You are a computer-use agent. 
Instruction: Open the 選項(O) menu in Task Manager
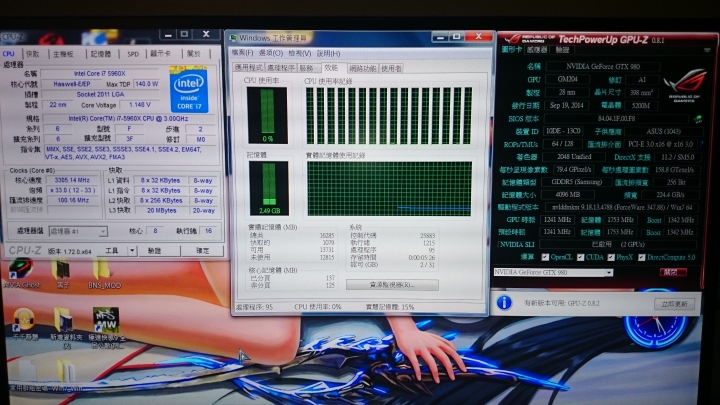coord(270,53)
